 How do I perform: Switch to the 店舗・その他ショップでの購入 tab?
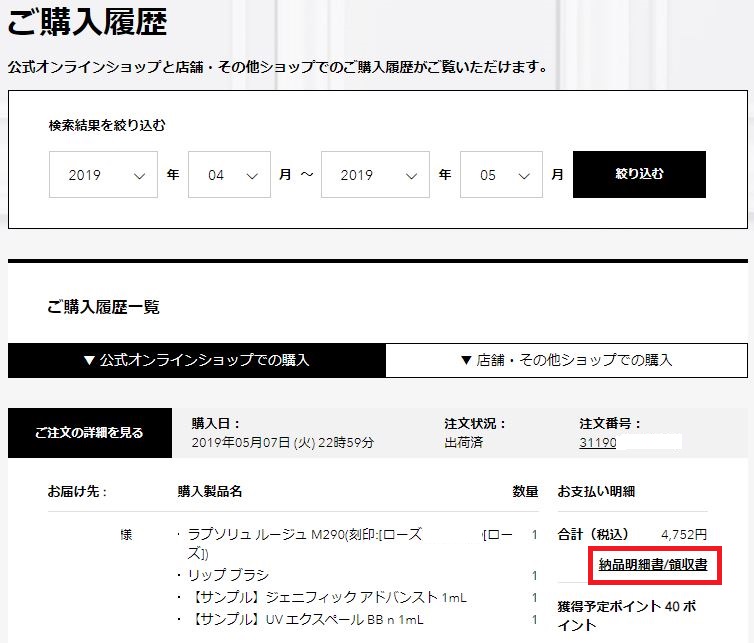click(566, 360)
